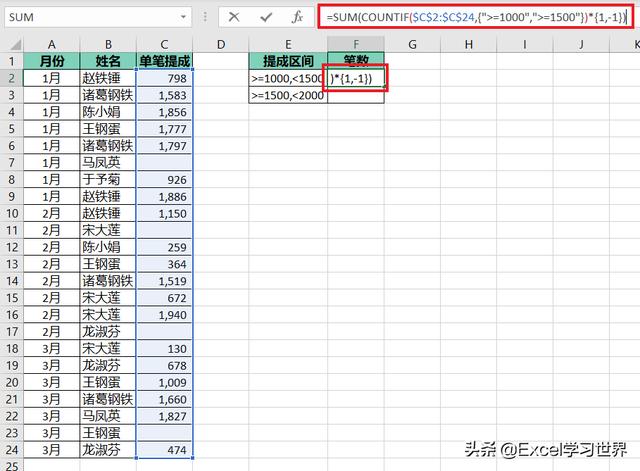The height and width of the screenshot is (471, 640).
Task: Select column G header
Action: tap(413, 44)
